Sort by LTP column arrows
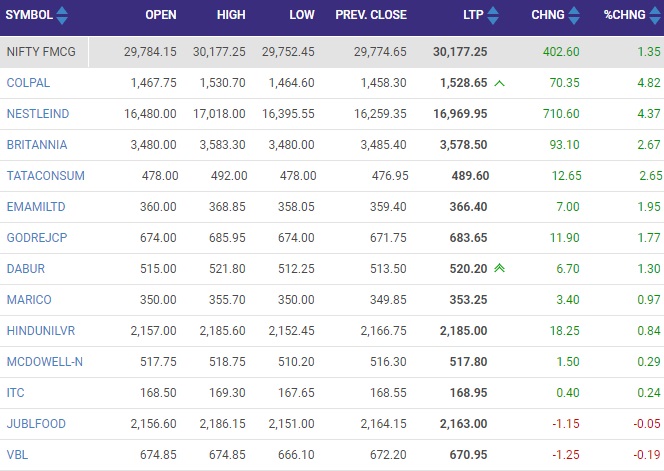This screenshot has width=664, height=471. (x=493, y=15)
